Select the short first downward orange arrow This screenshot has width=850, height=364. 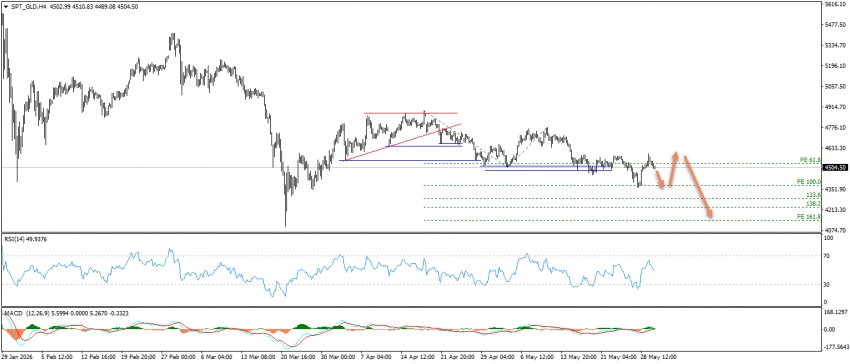tap(660, 179)
